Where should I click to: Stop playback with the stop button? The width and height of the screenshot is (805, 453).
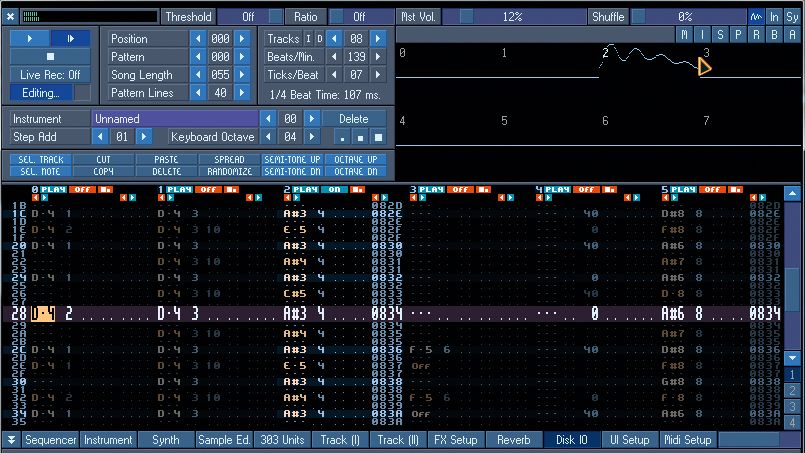[x=49, y=56]
